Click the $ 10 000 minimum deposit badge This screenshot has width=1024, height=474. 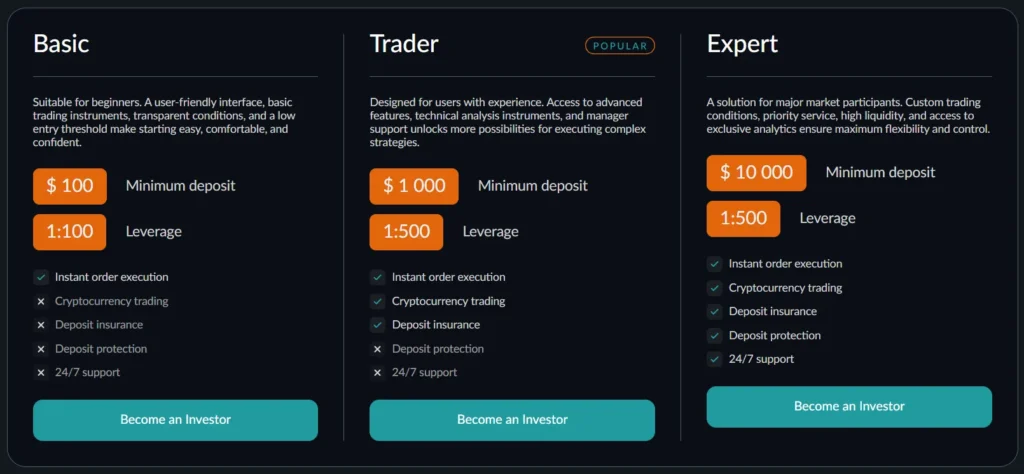point(757,173)
